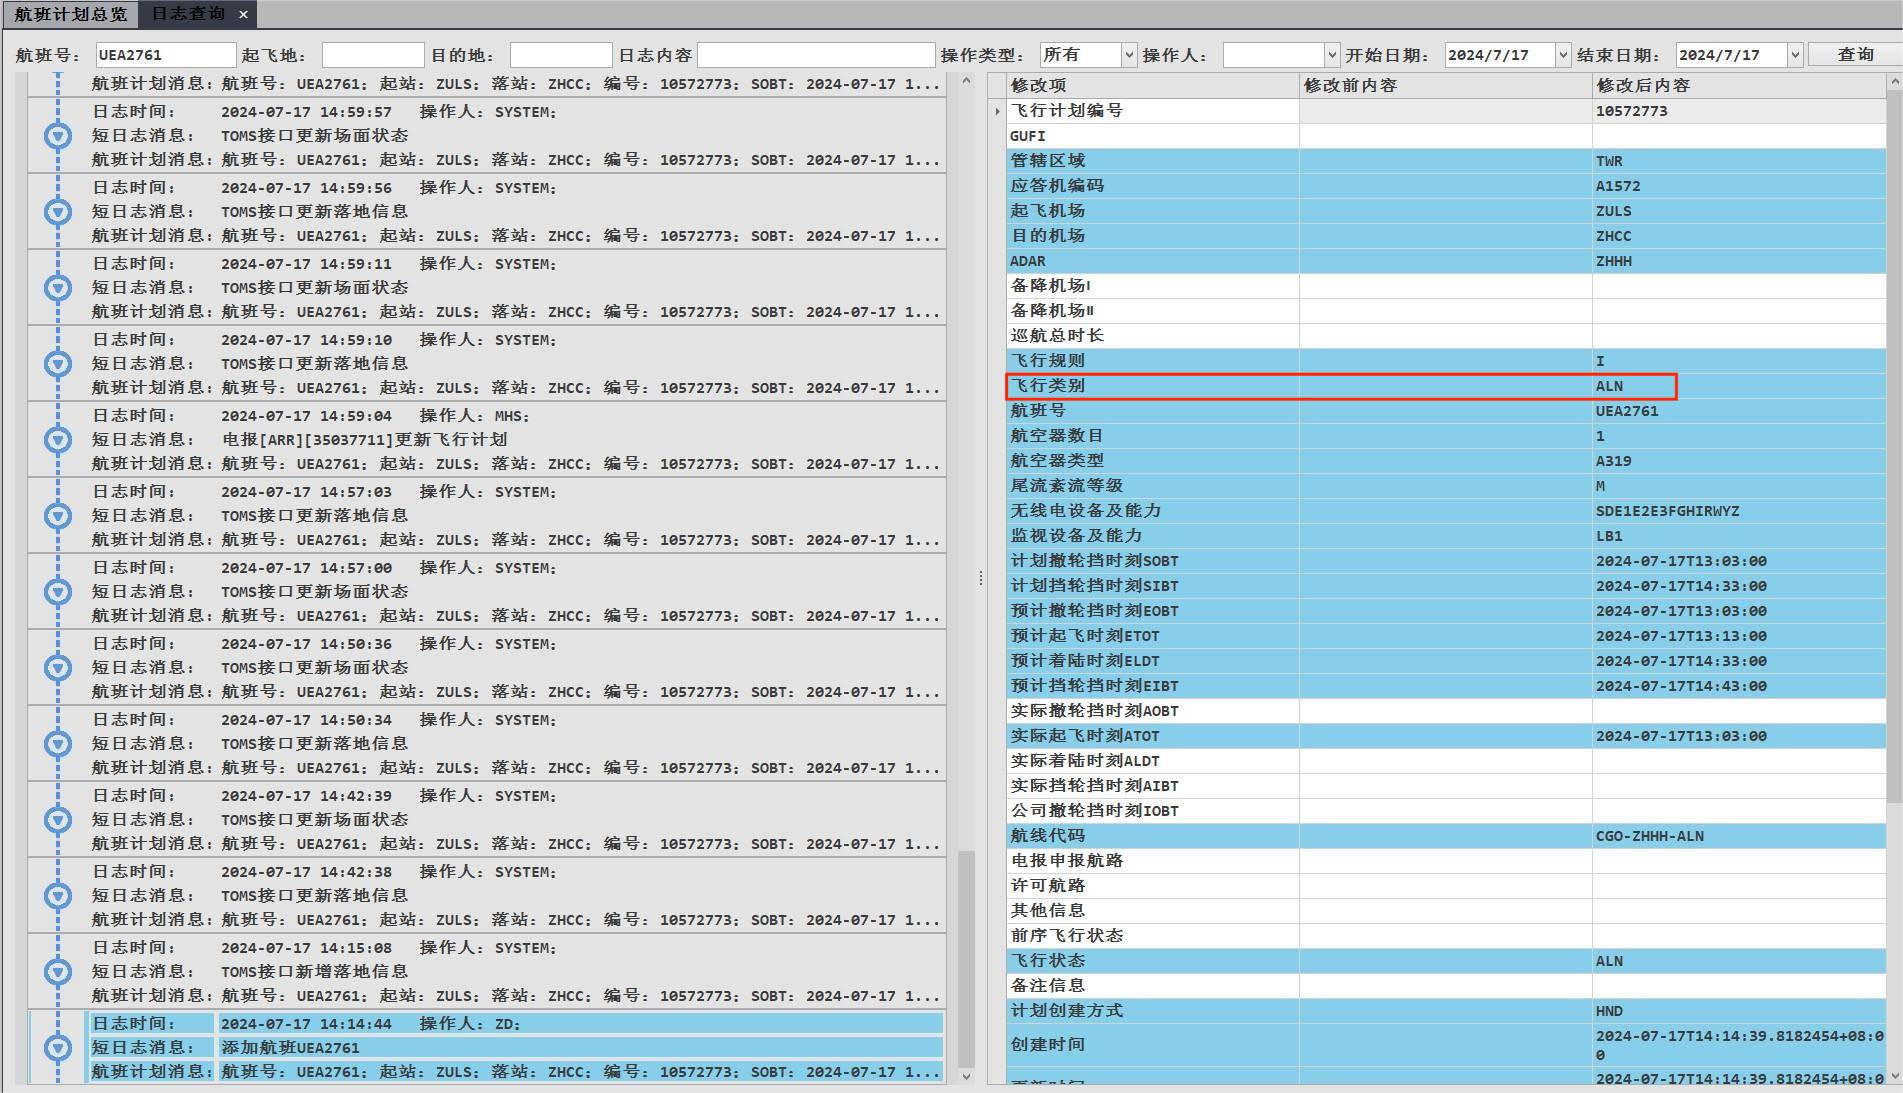This screenshot has height=1093, width=1903.
Task: Open the 操作类型 dropdown
Action: tap(1129, 55)
